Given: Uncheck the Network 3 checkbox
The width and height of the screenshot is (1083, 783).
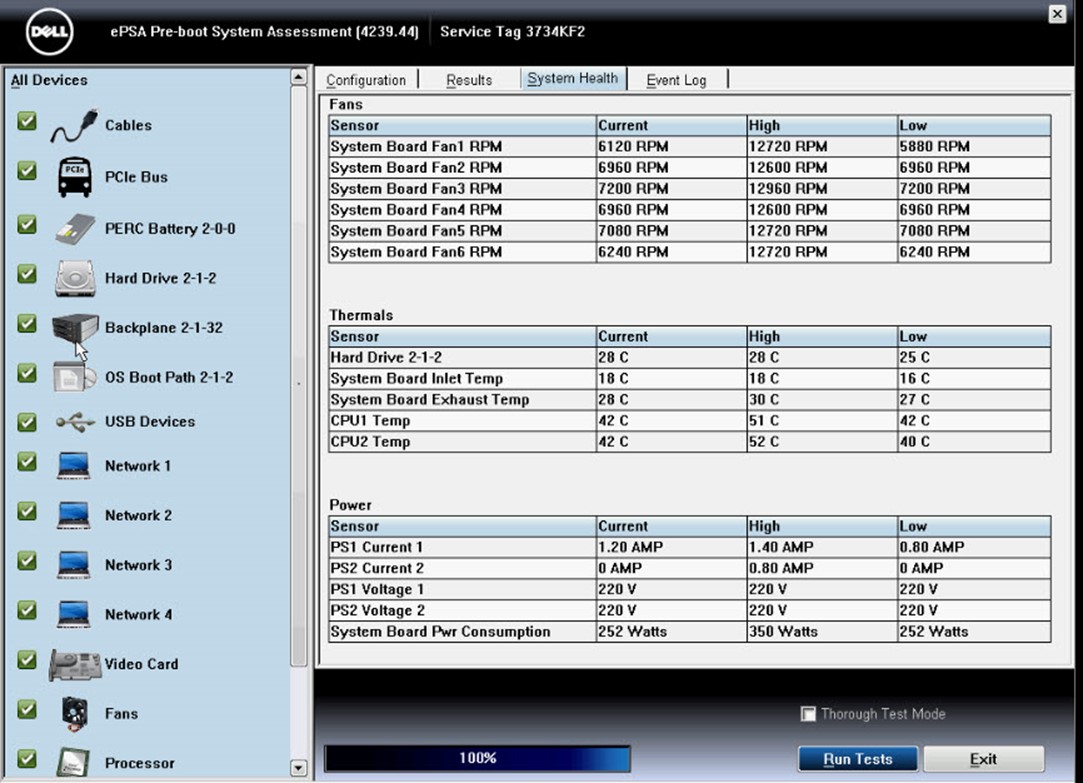Looking at the screenshot, I should tap(27, 561).
